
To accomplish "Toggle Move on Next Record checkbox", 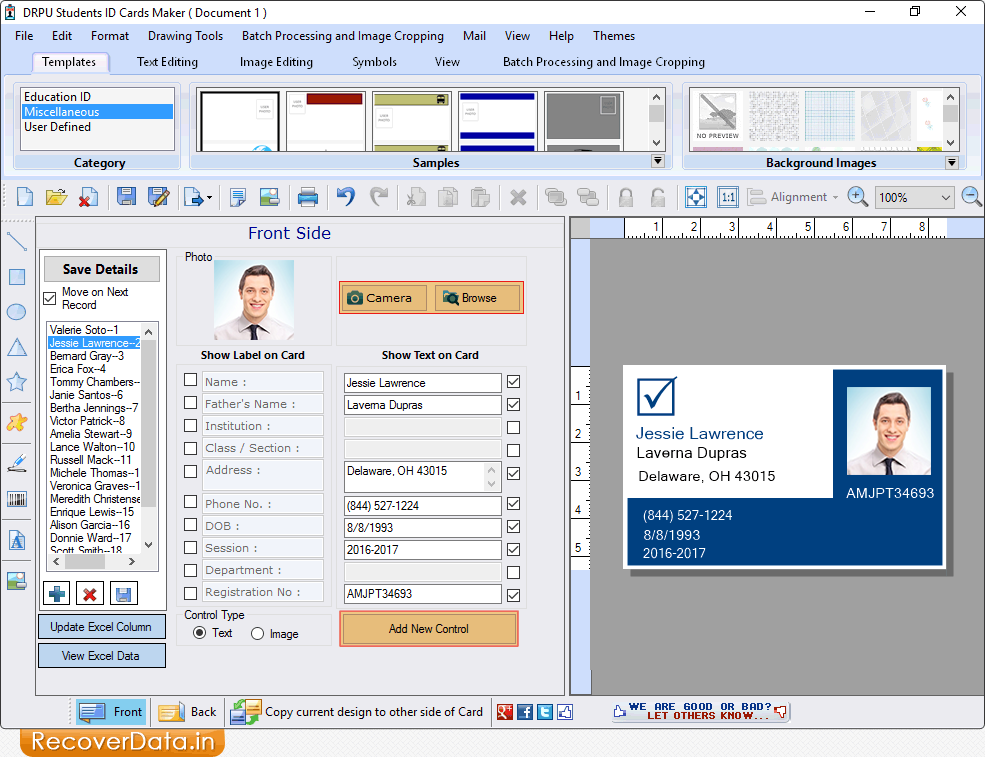I will click(49, 297).
